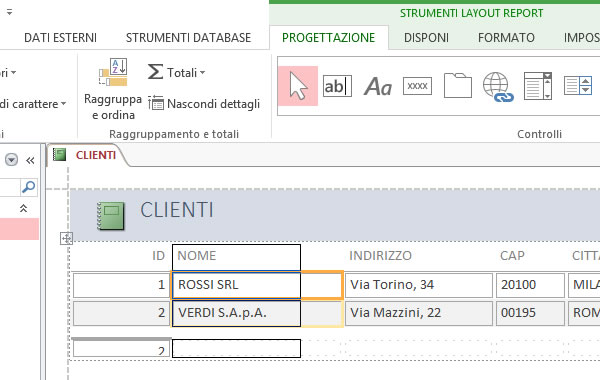Click the layout selector cross handle
The height and width of the screenshot is (380, 600).
point(67,238)
